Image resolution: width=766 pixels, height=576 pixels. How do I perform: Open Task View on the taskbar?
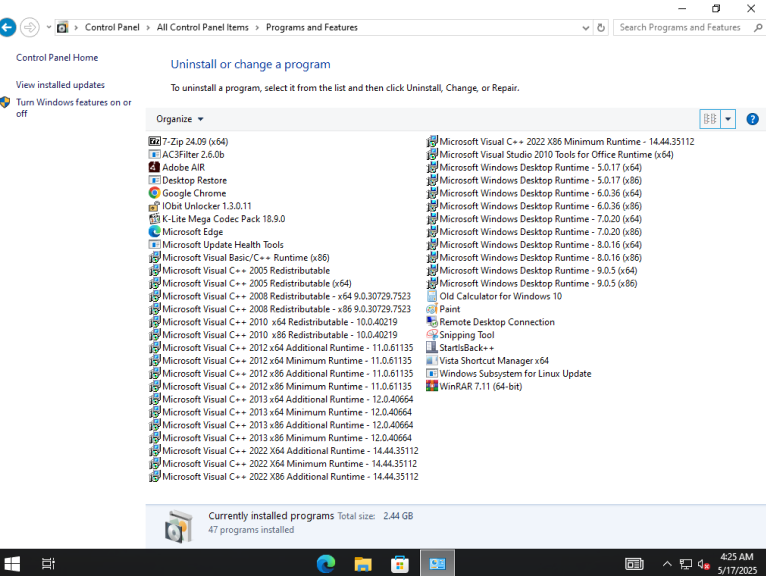click(x=48, y=564)
